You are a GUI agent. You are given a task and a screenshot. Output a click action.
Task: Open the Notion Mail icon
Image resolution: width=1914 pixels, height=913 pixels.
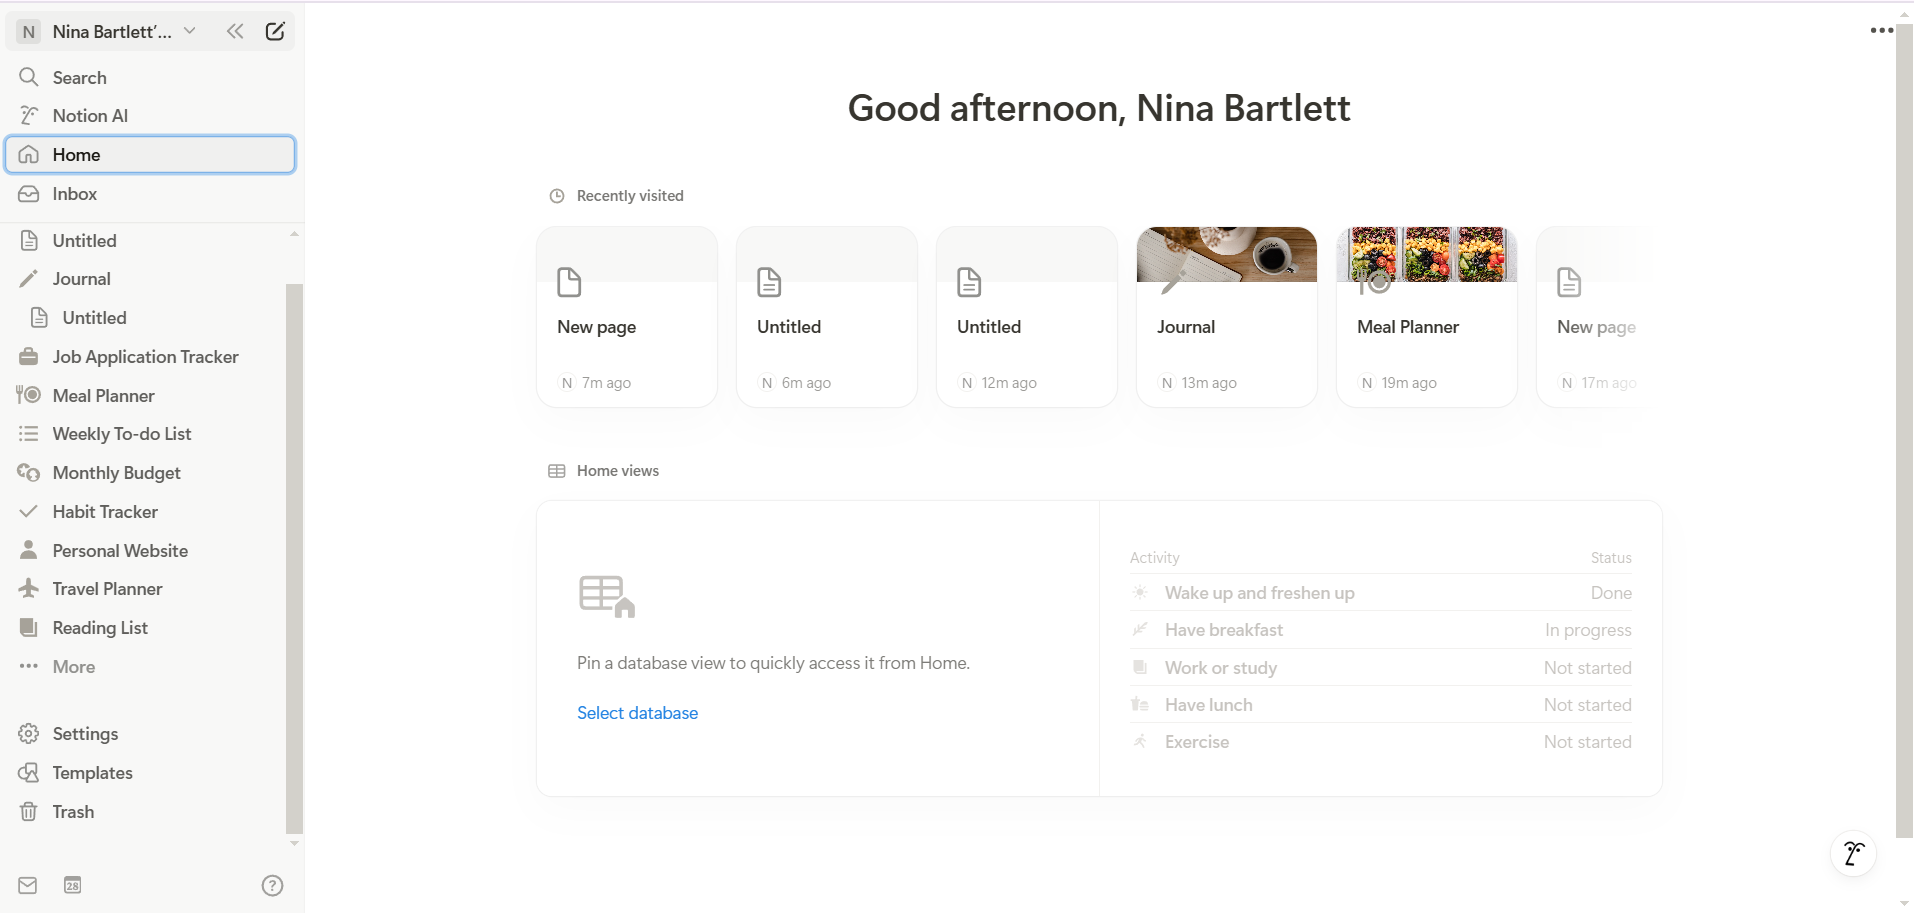coord(28,885)
